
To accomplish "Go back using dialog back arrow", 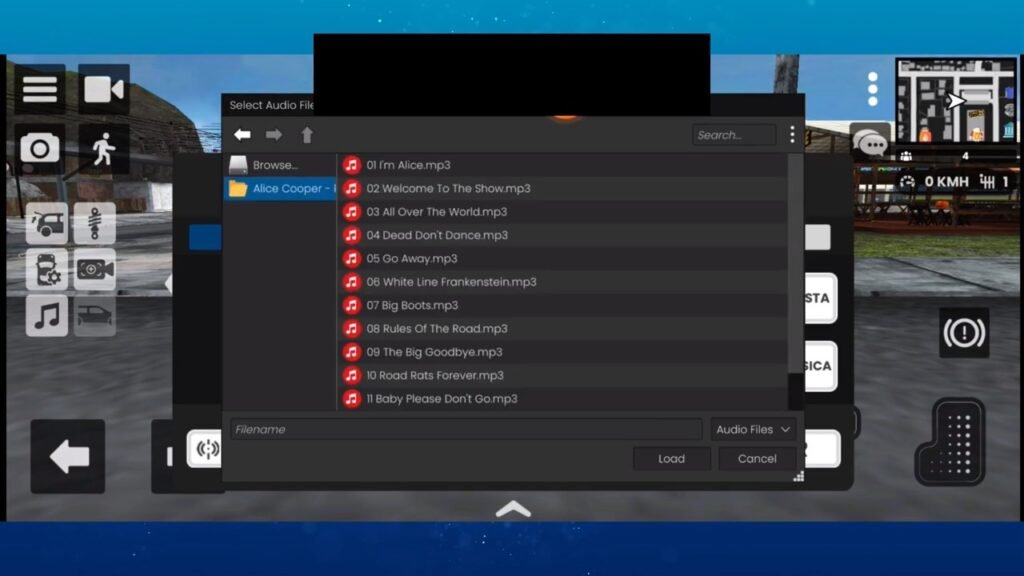I will pyautogui.click(x=242, y=135).
